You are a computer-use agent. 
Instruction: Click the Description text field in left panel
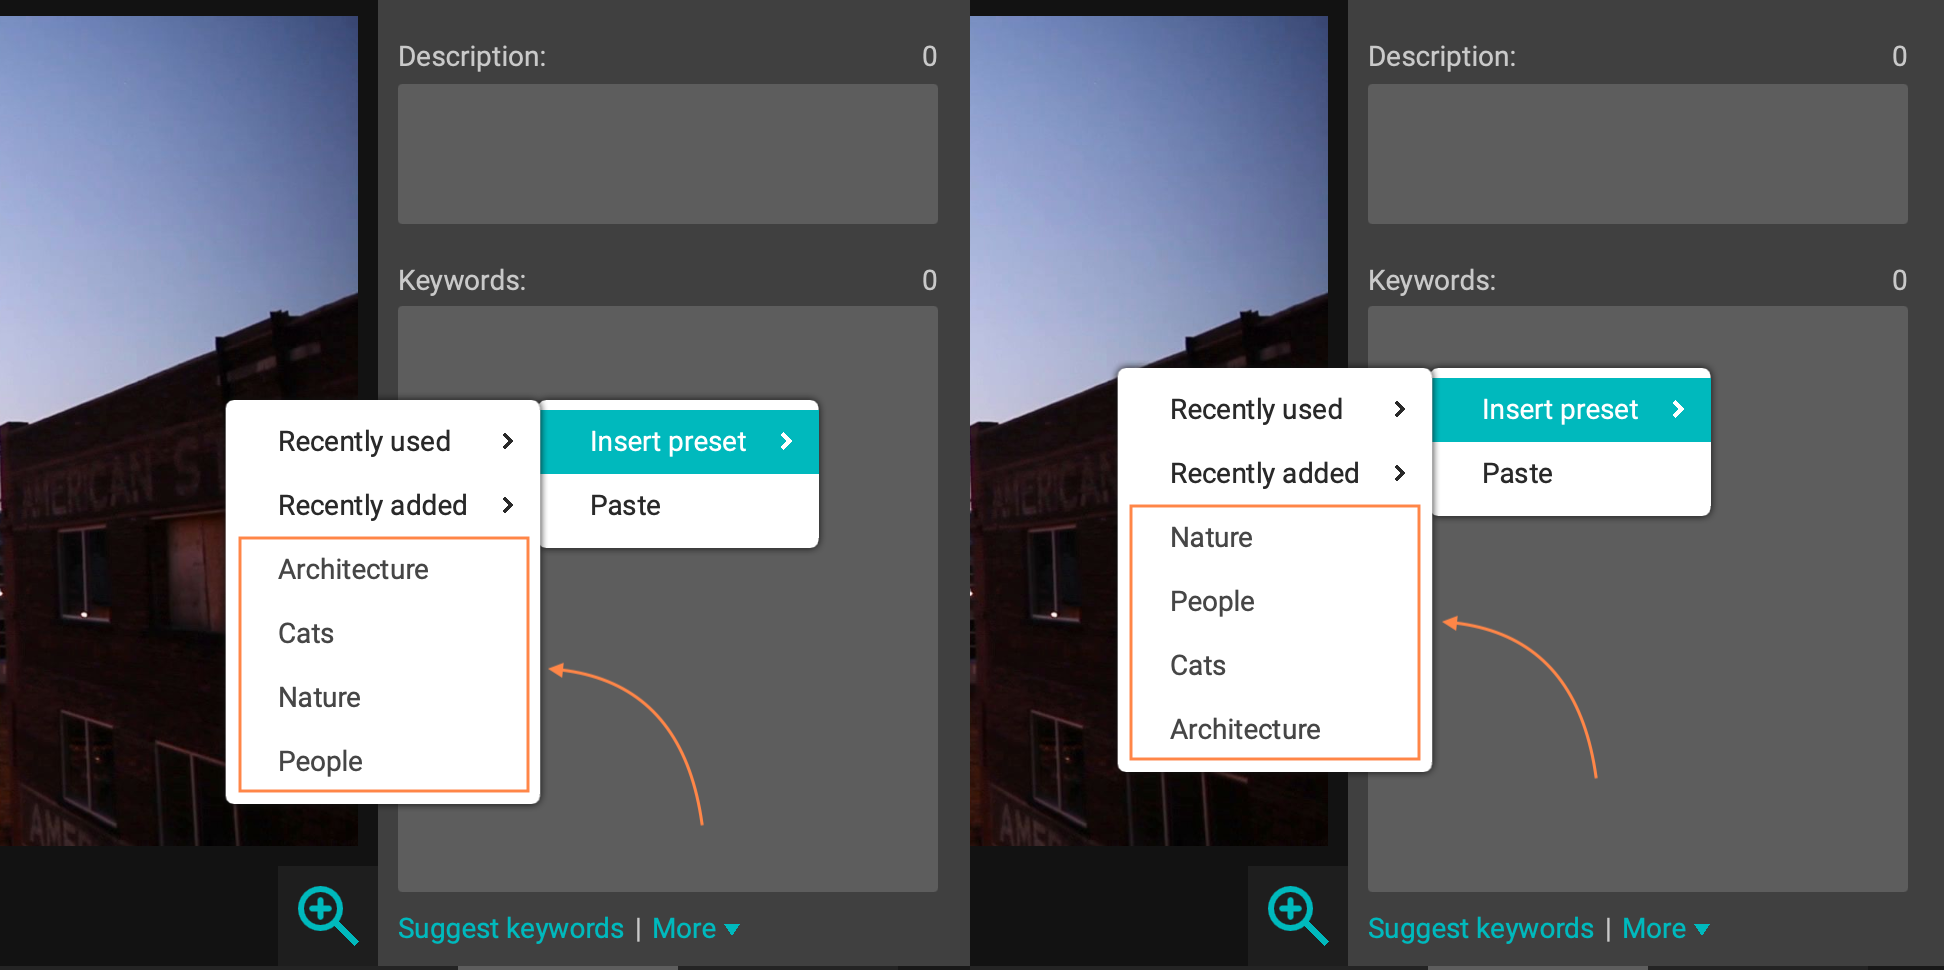click(x=667, y=154)
